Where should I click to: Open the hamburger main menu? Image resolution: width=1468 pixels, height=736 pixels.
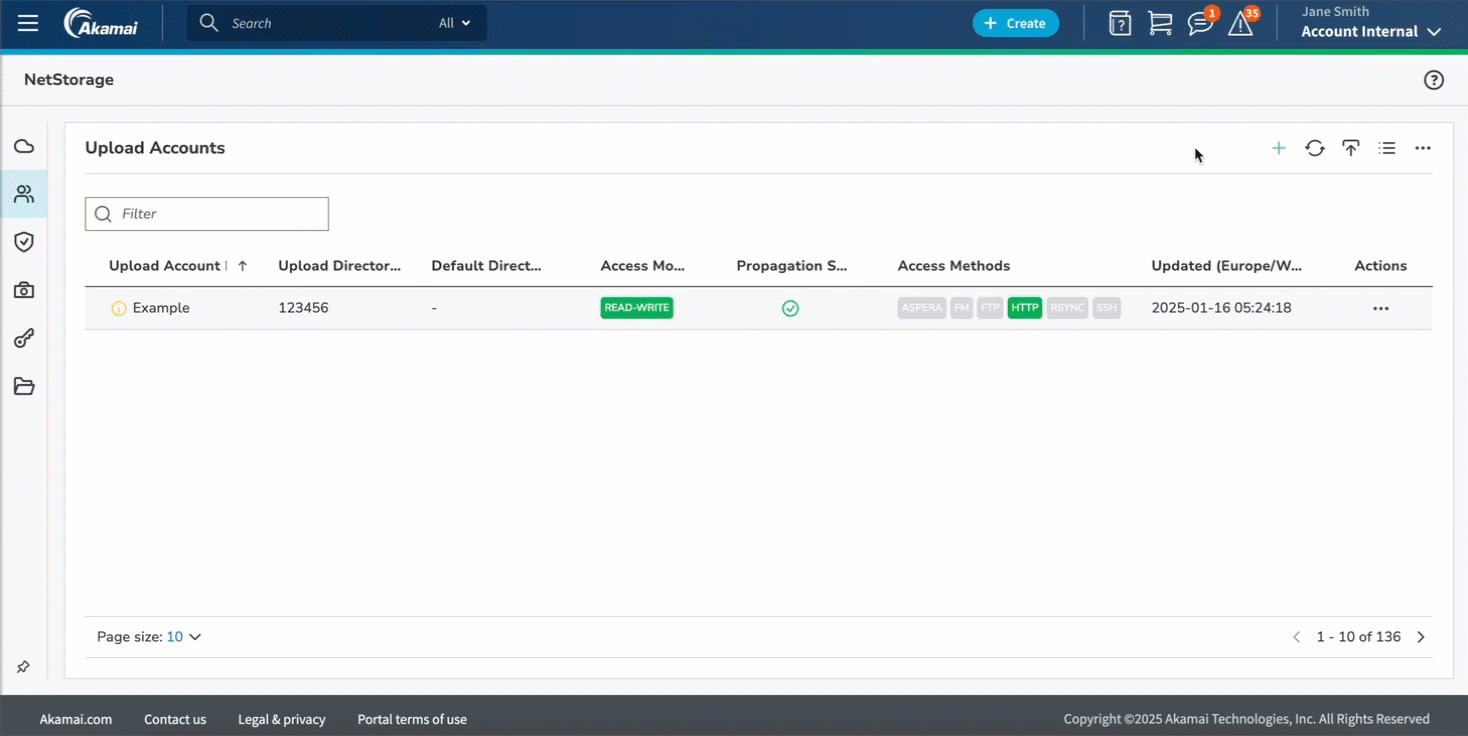click(28, 23)
